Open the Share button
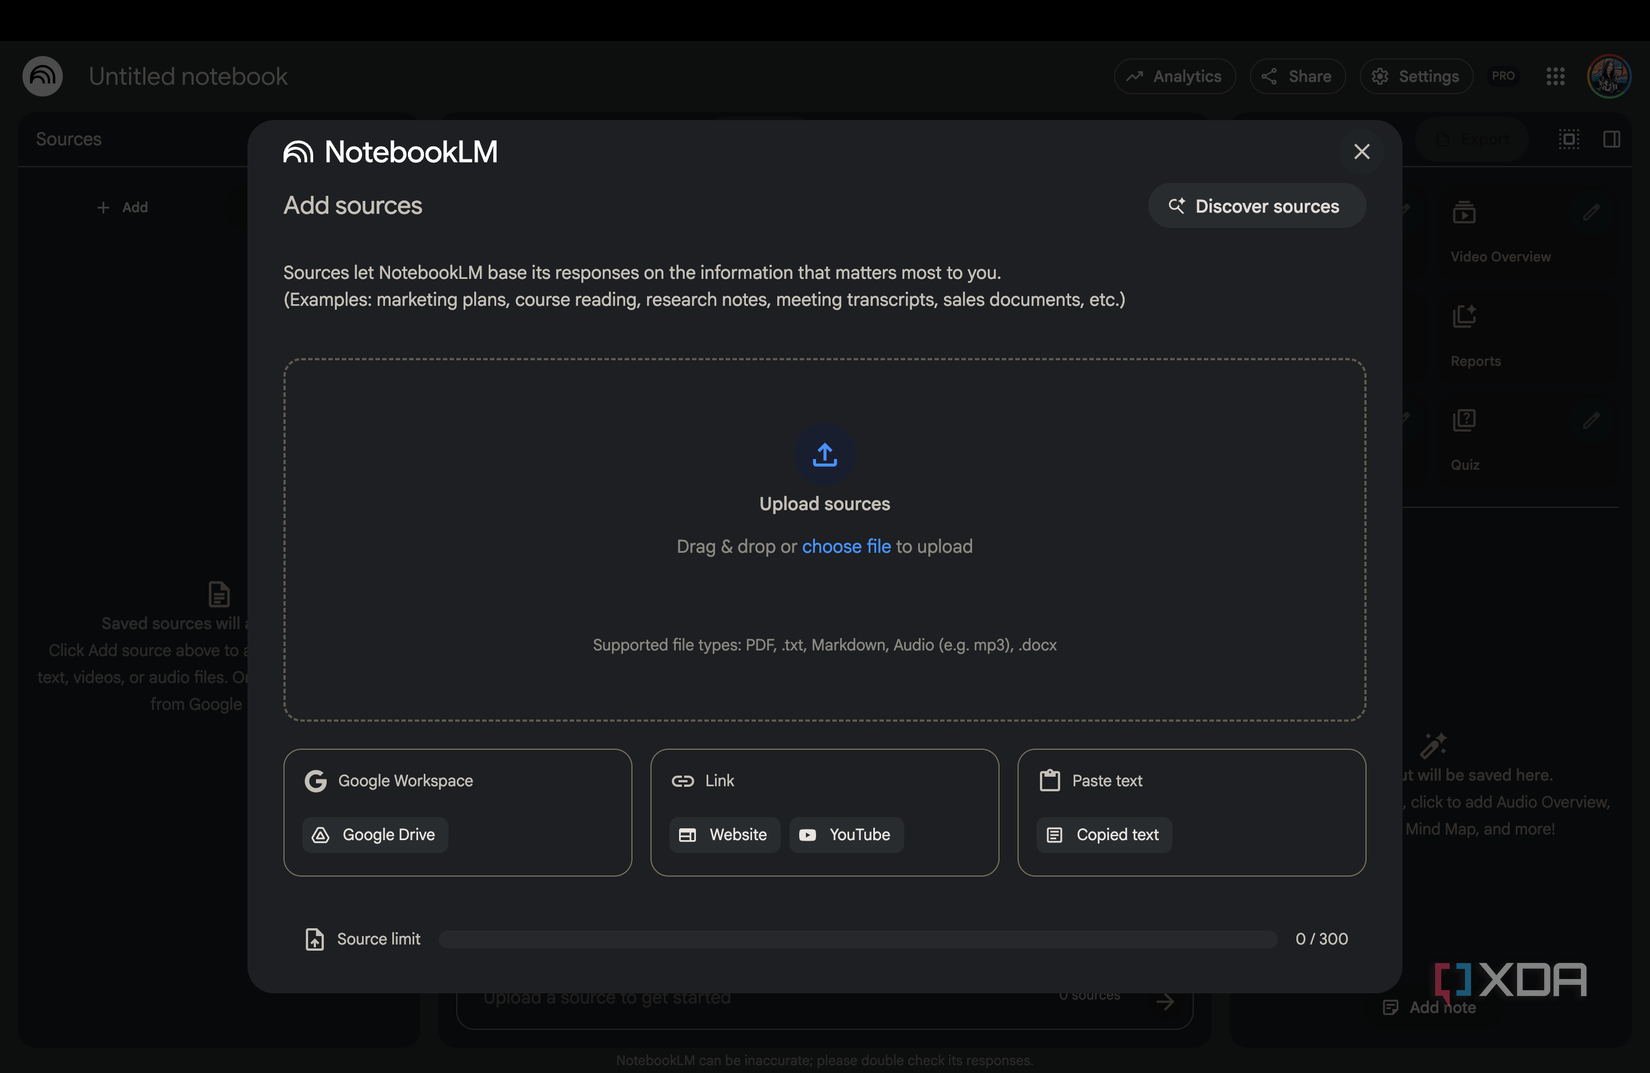Screen dimensions: 1650x1073 click(1297, 76)
